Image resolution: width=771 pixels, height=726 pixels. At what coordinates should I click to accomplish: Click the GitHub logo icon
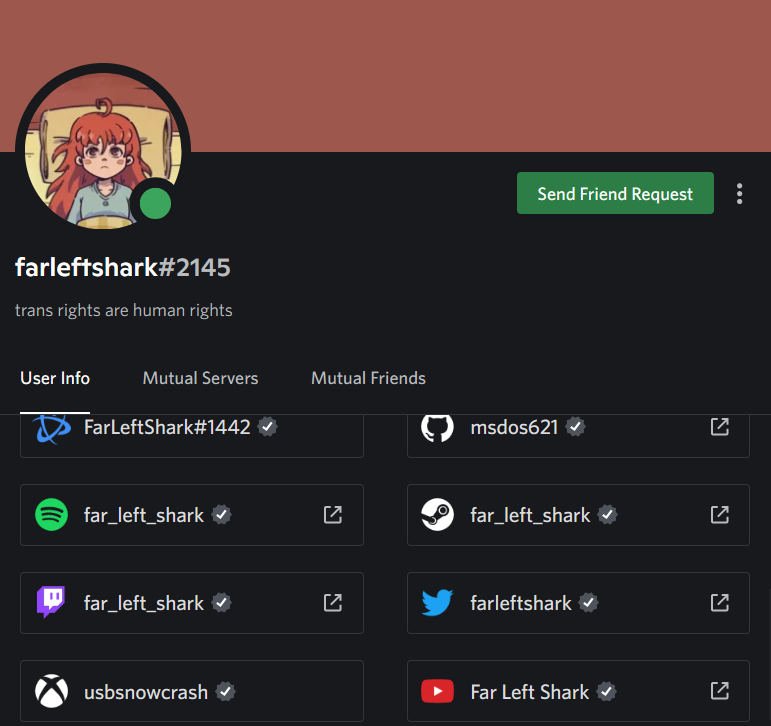[x=438, y=427]
